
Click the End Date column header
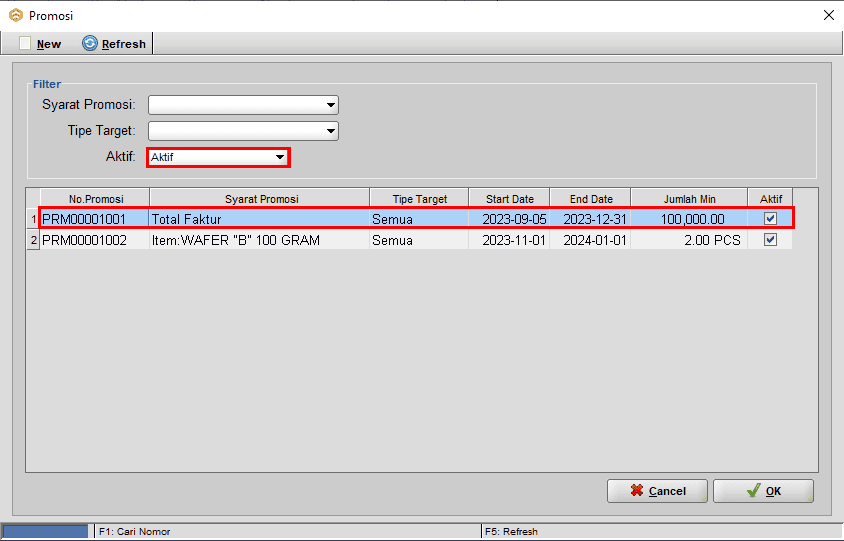590,199
